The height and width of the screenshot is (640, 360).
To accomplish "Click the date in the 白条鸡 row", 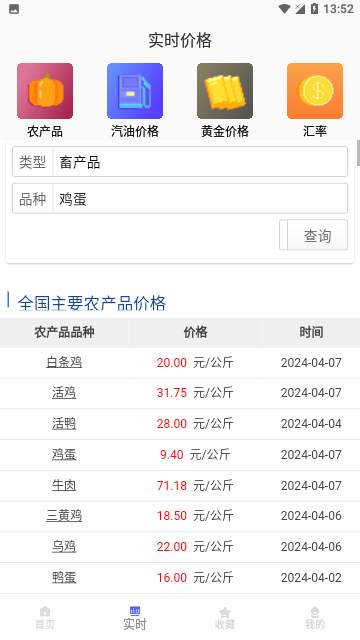I will 311,362.
